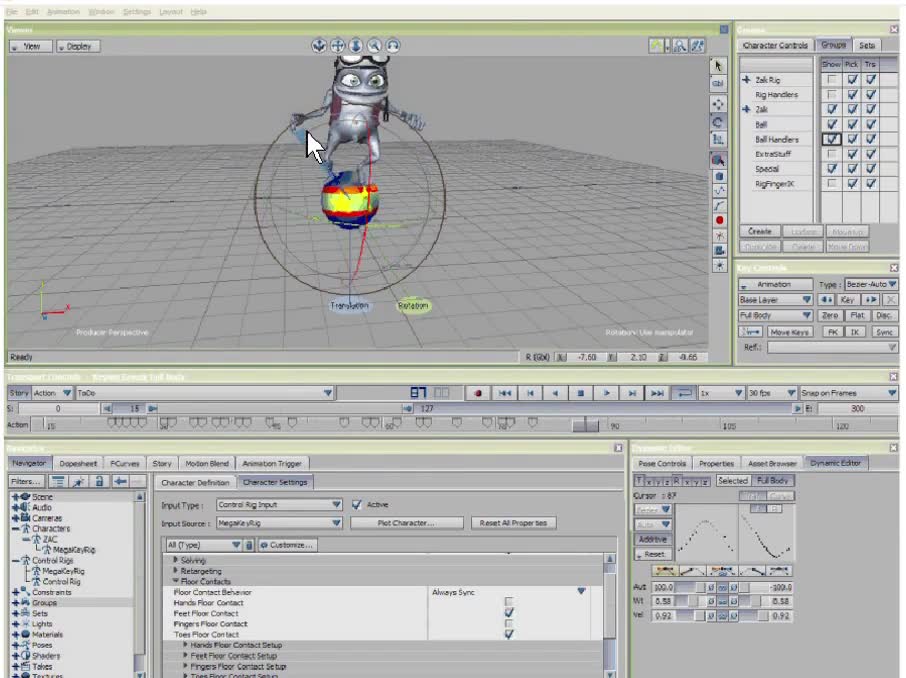The width and height of the screenshot is (906, 678).
Task: Select the Translate tool in viewer toolbar
Action: tap(718, 104)
